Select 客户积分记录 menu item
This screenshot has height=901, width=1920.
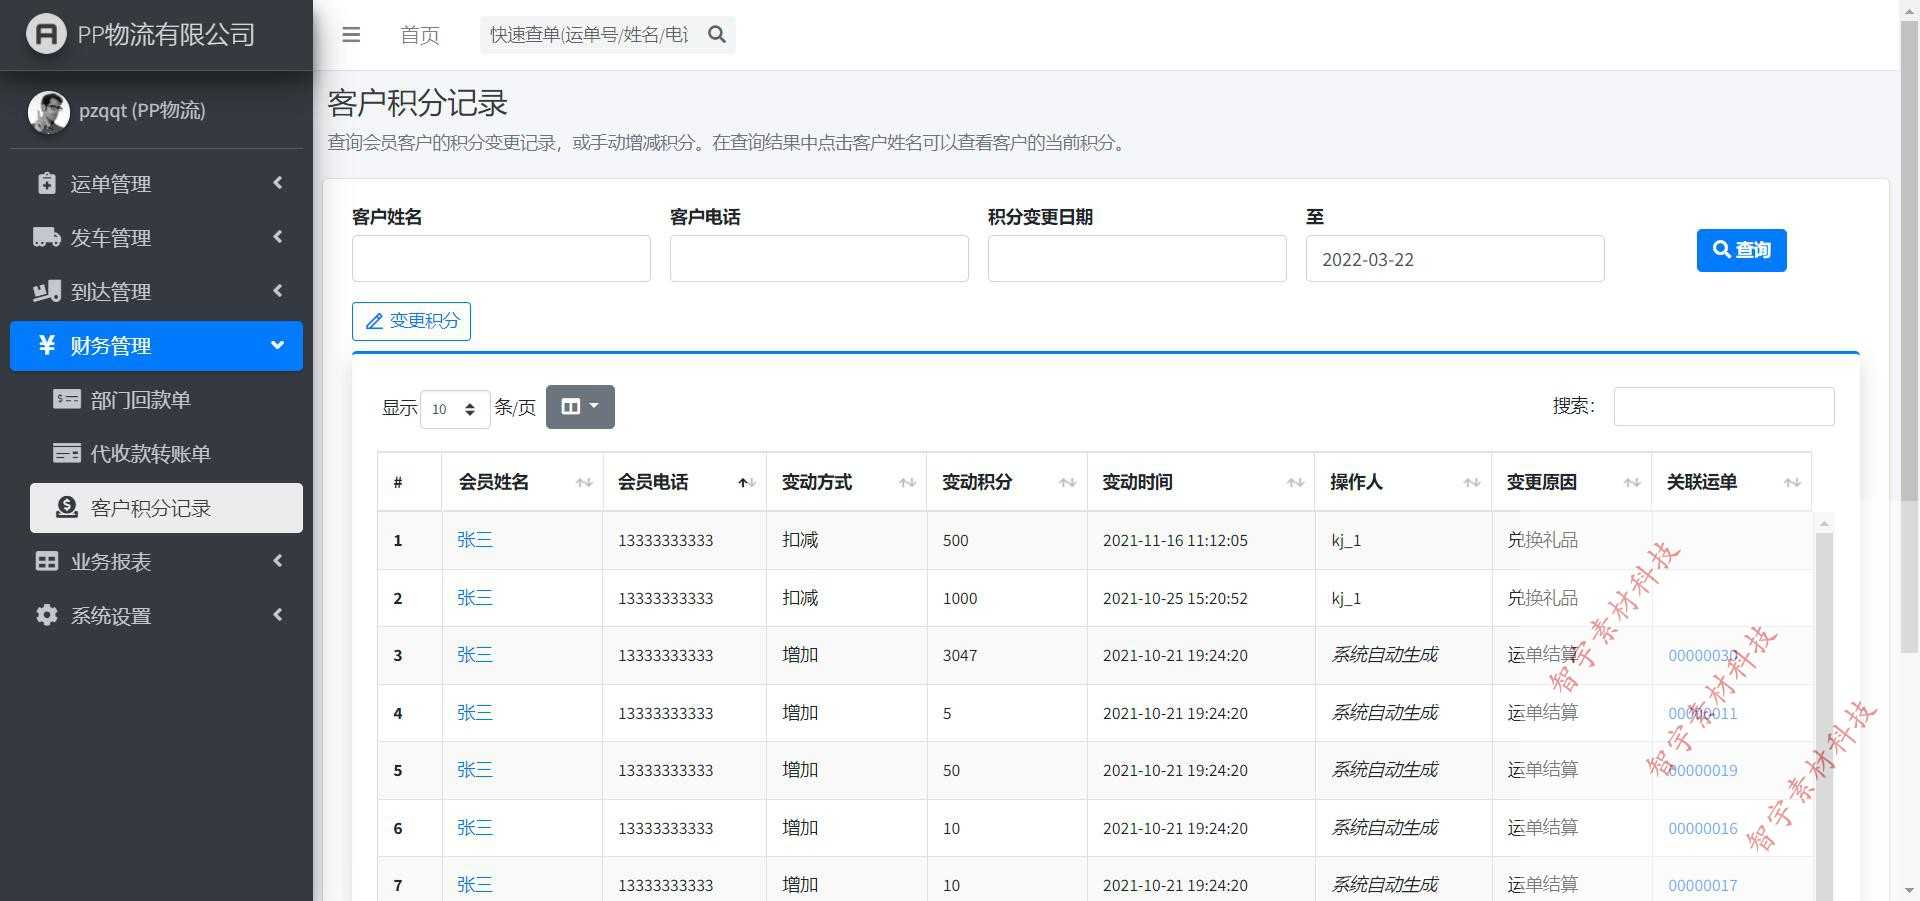(166, 508)
